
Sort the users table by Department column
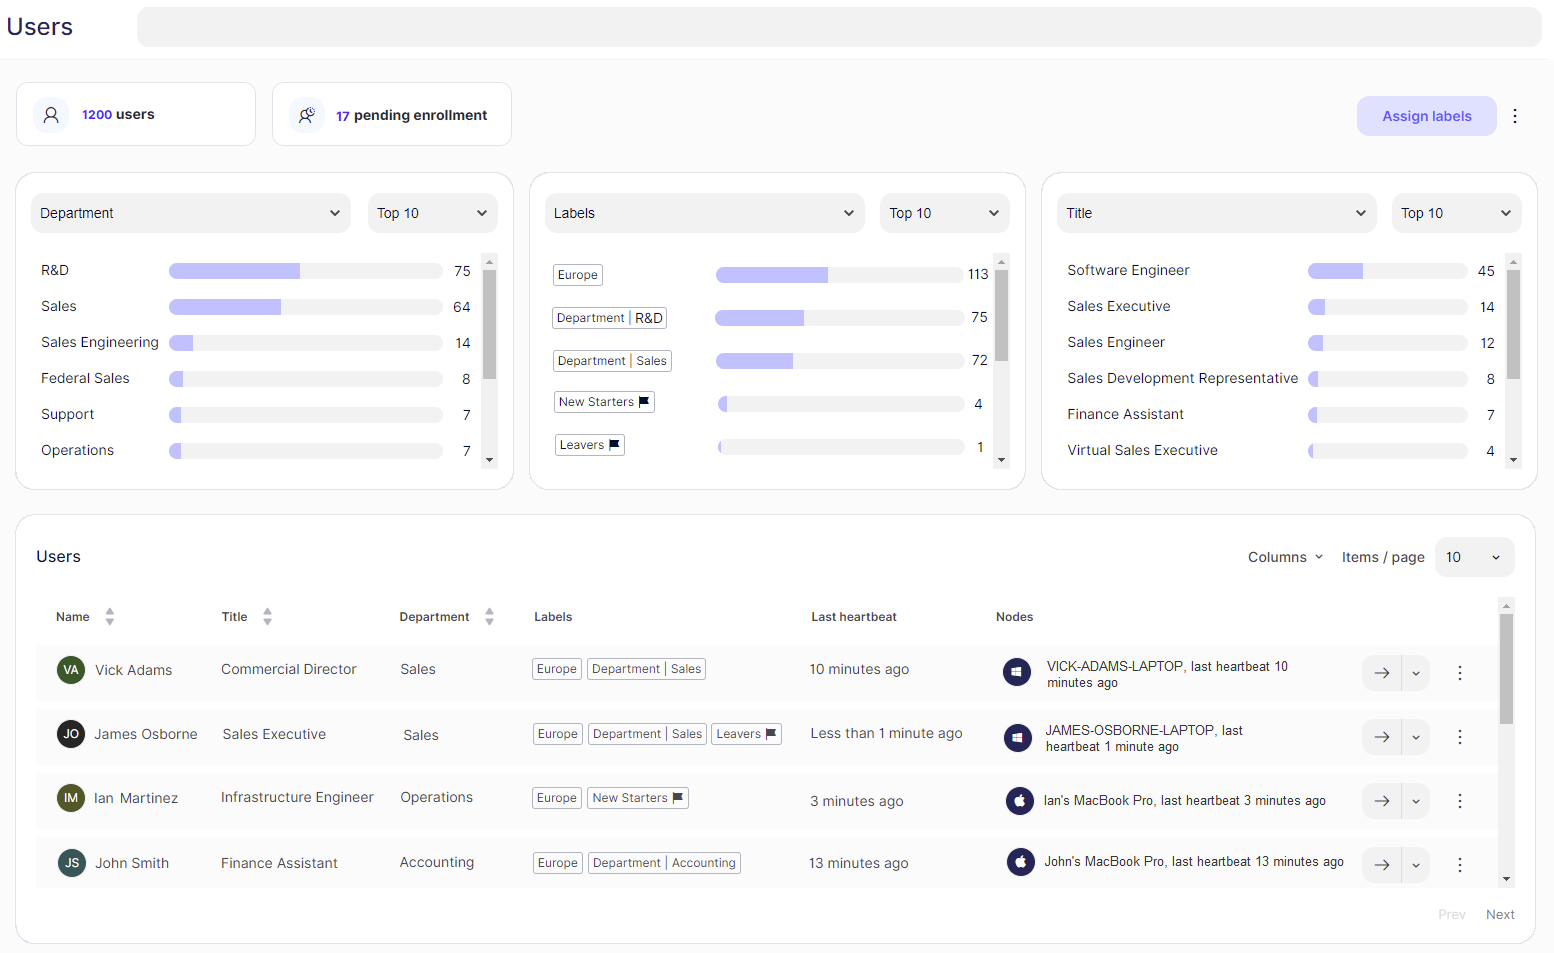click(489, 617)
